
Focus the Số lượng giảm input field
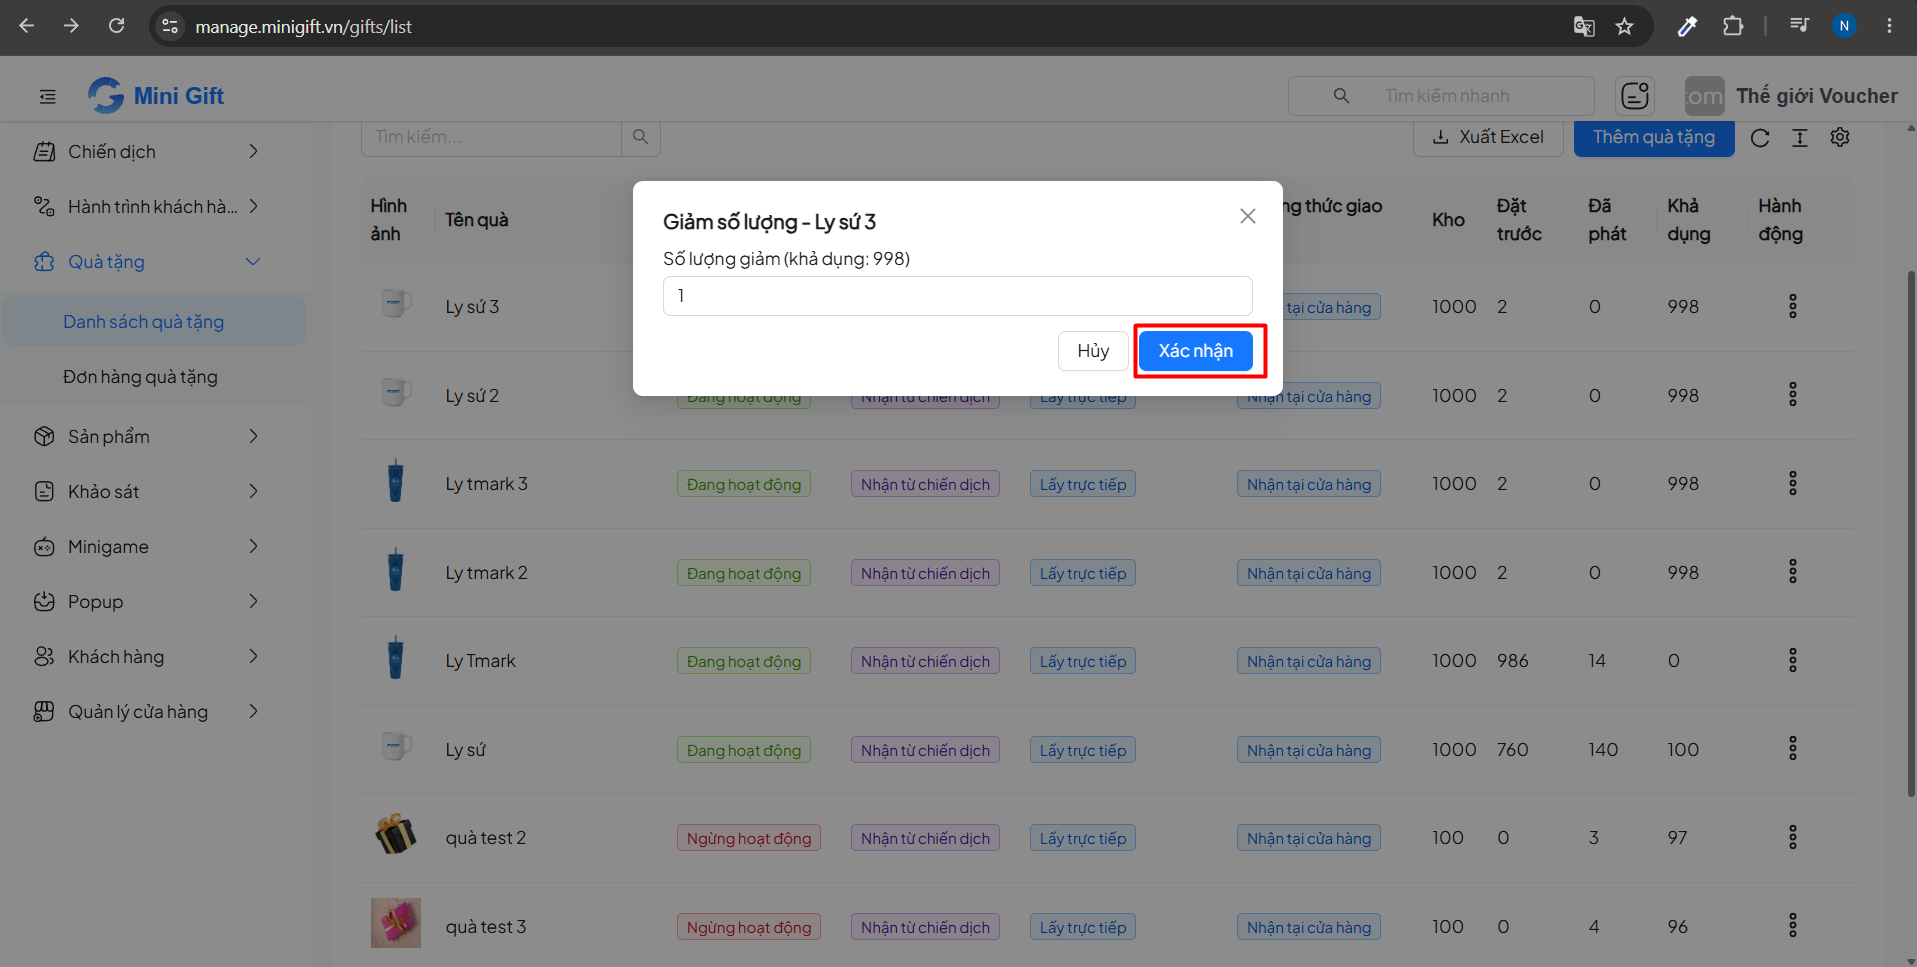957,296
